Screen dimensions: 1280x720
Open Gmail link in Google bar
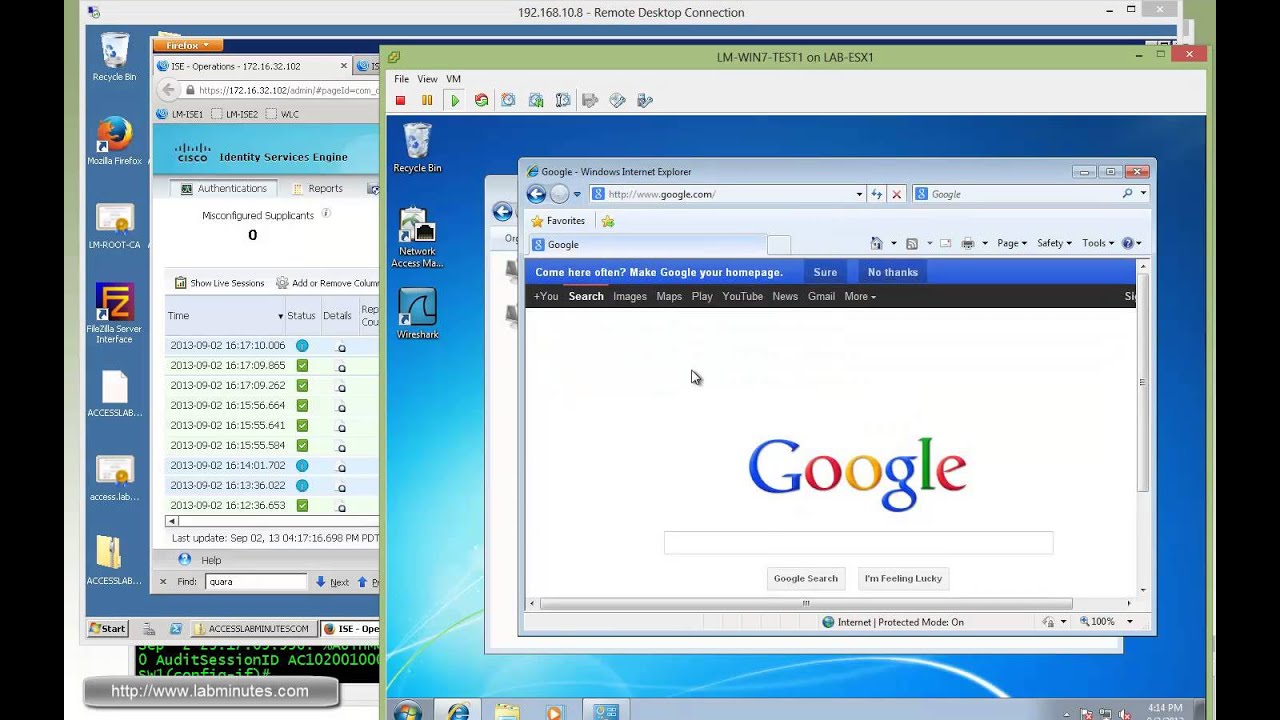821,296
